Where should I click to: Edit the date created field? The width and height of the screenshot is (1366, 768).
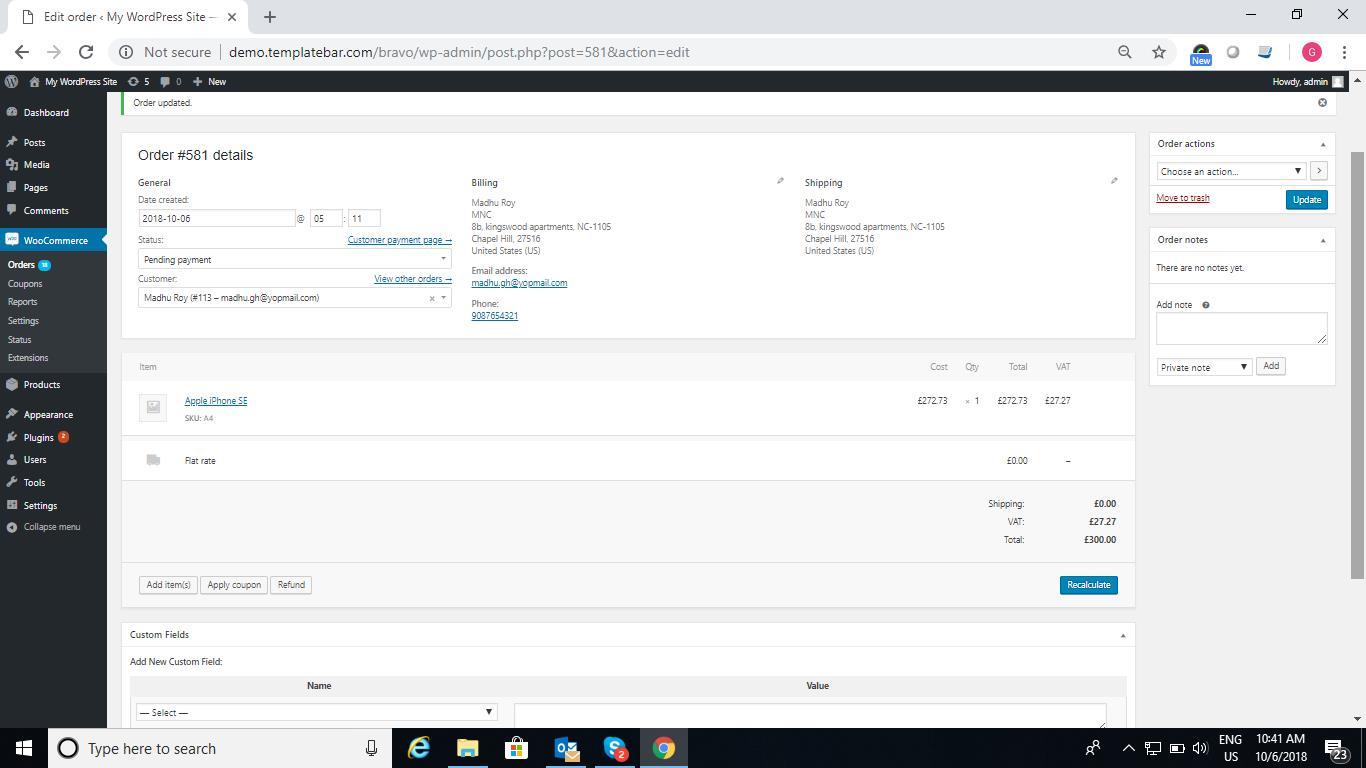click(x=216, y=218)
